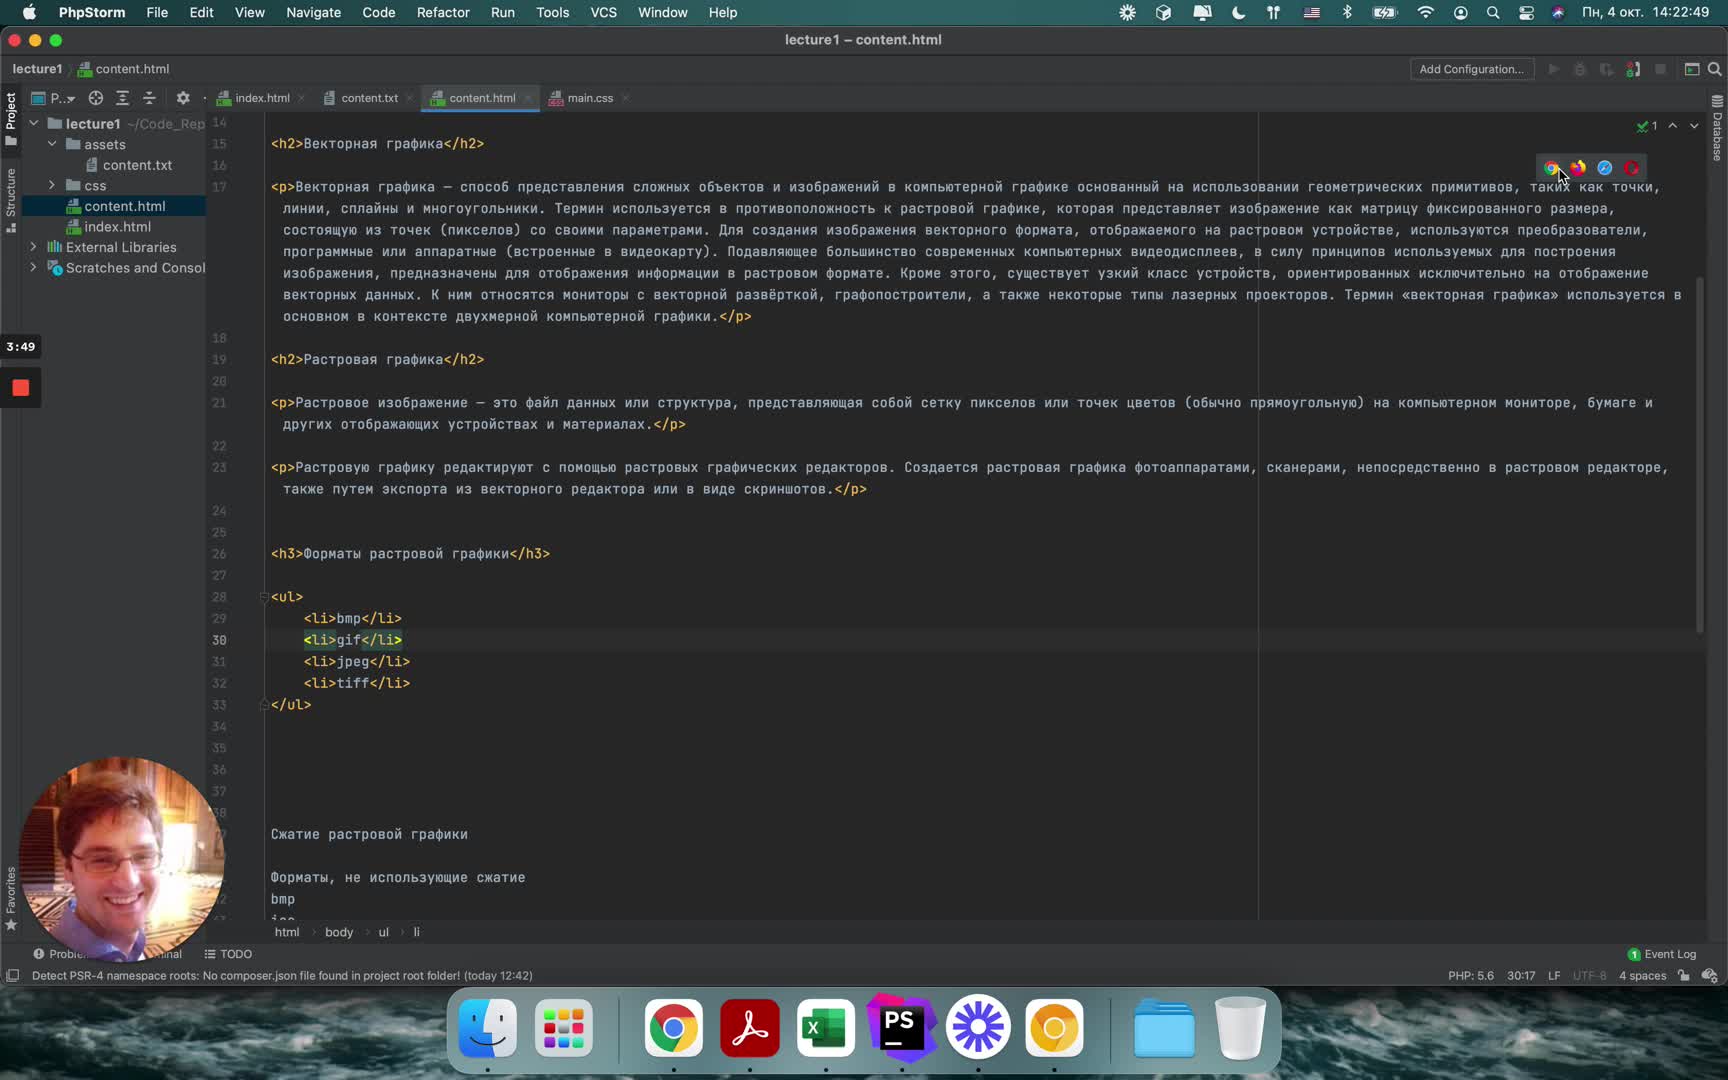Switch to content.txt editor tab

[369, 98]
